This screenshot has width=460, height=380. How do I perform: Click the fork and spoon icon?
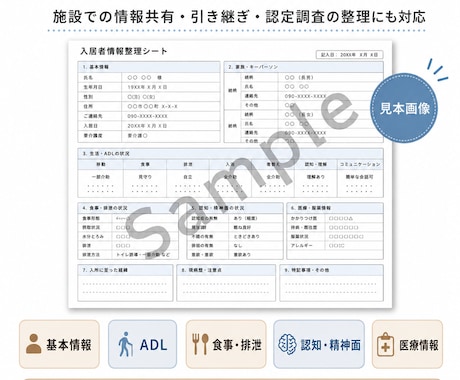pos(200,344)
